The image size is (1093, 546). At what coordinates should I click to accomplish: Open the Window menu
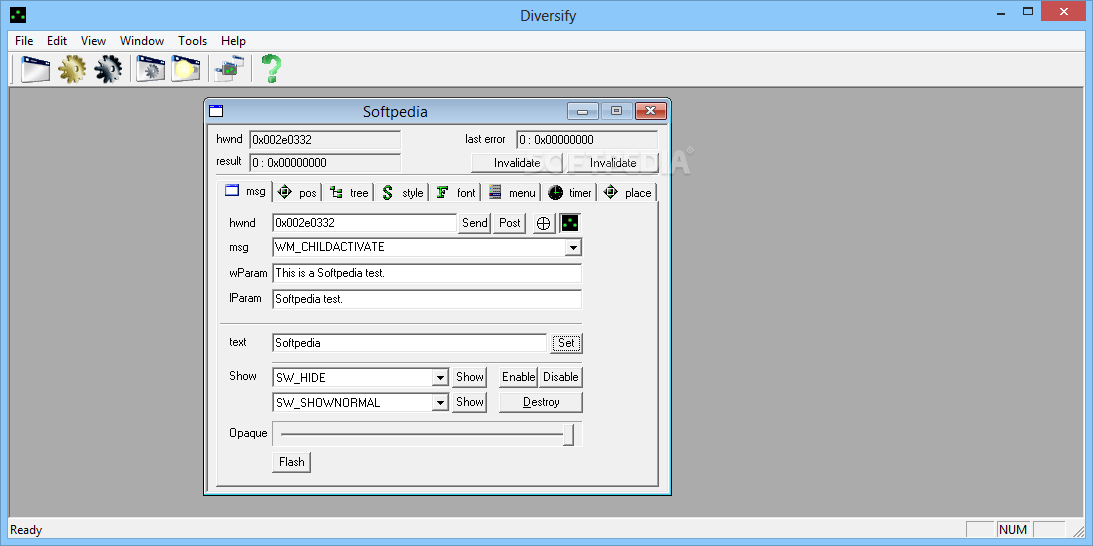click(x=142, y=40)
